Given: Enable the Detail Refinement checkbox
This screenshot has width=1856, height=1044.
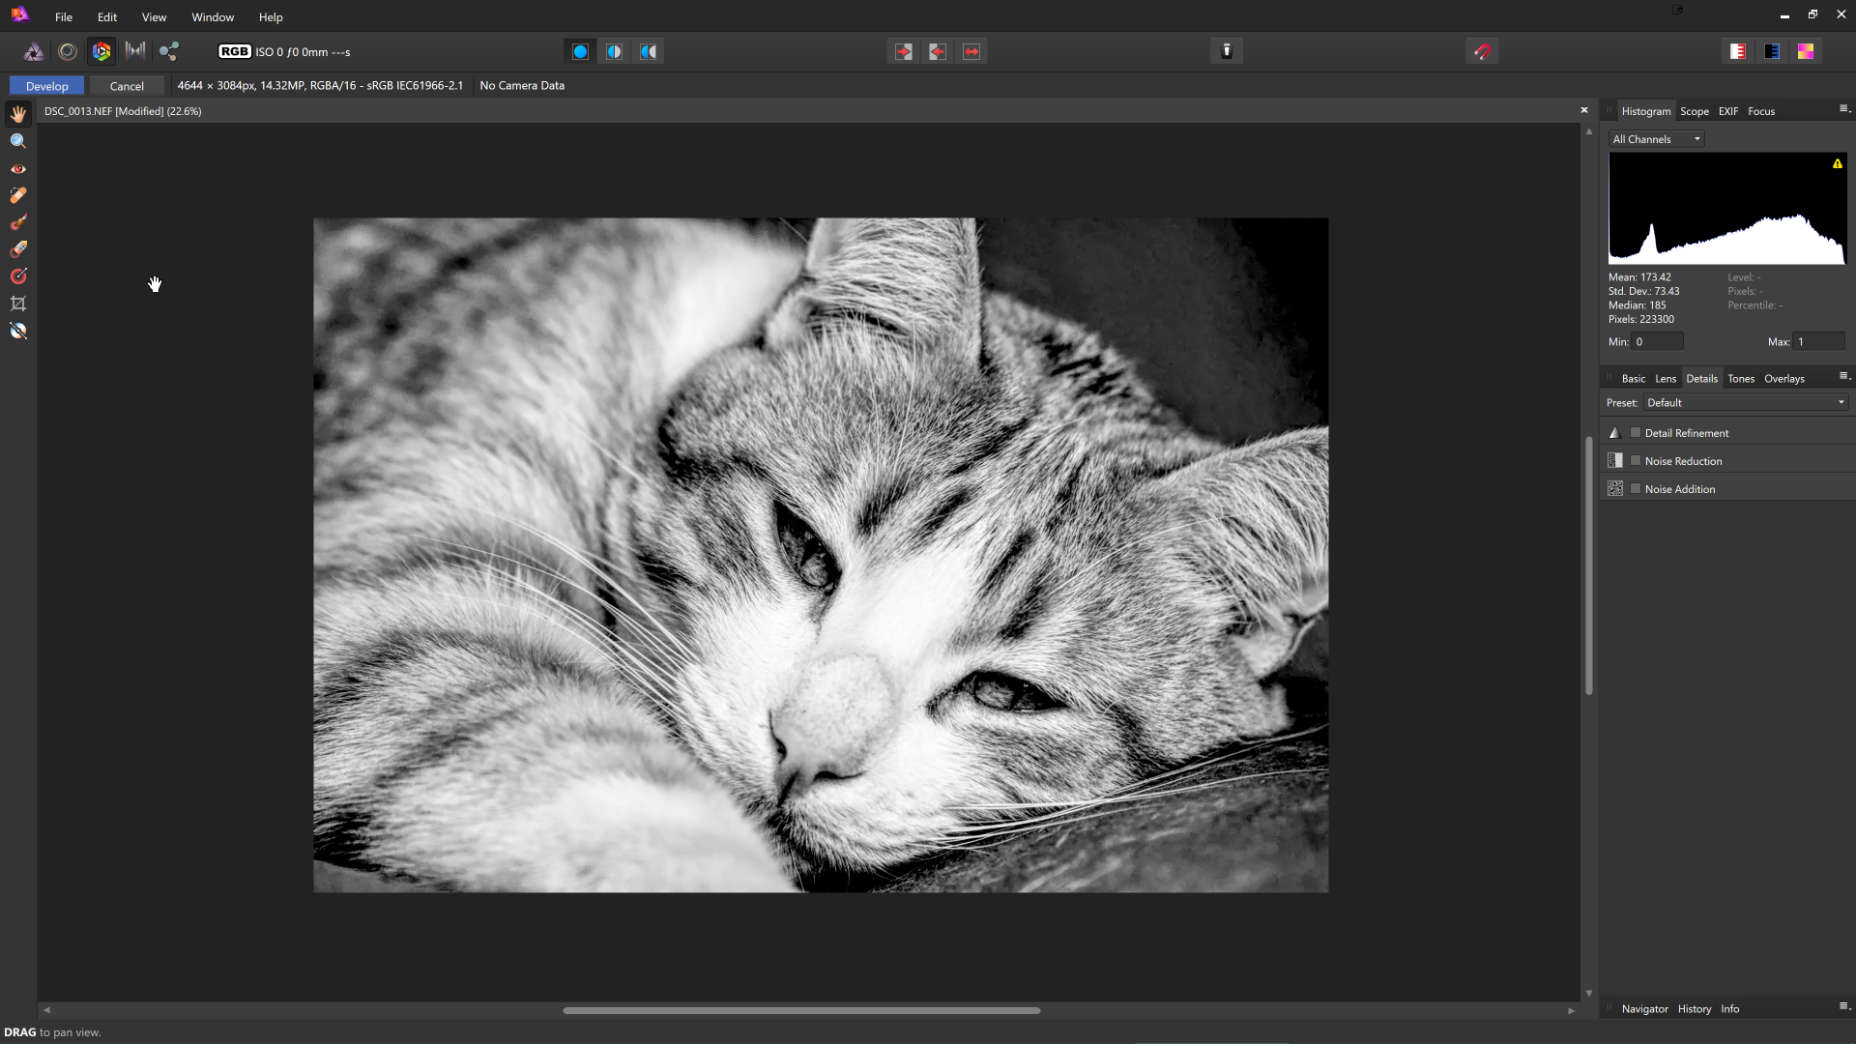Looking at the screenshot, I should tap(1636, 433).
